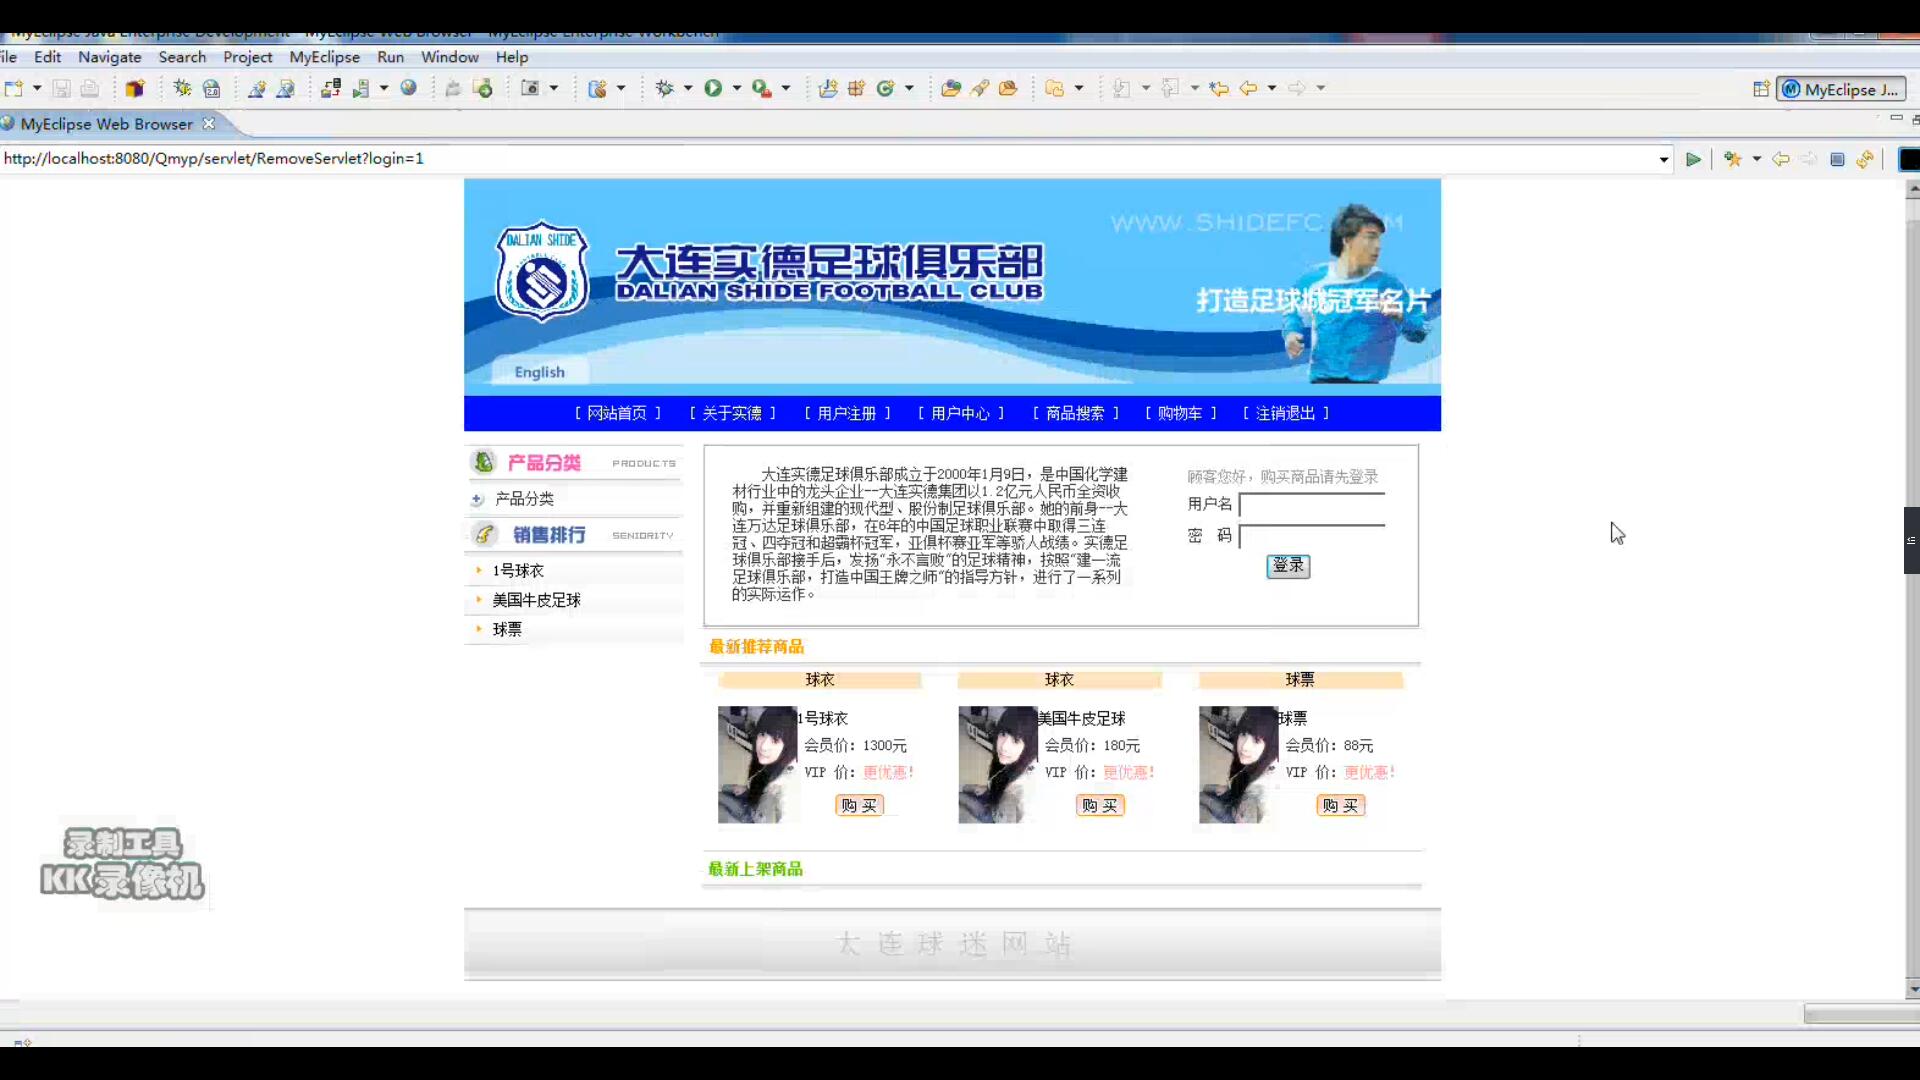Open the MyEclipse menu
1920x1080 pixels.
pos(324,57)
